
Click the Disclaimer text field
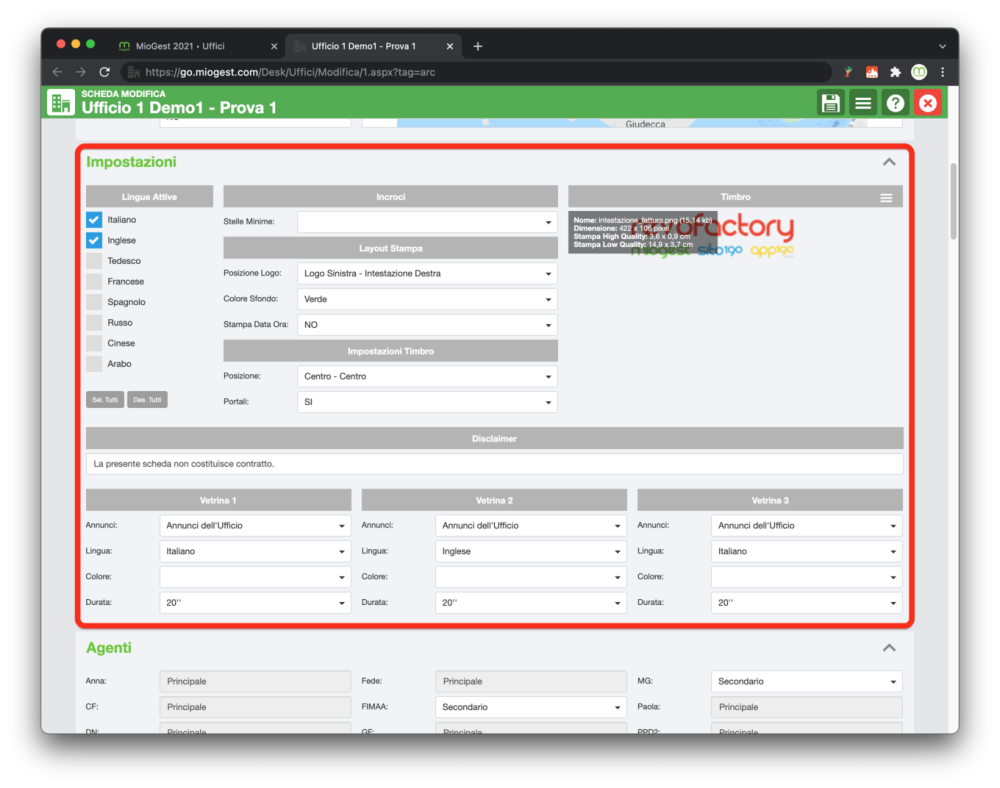click(x=494, y=464)
